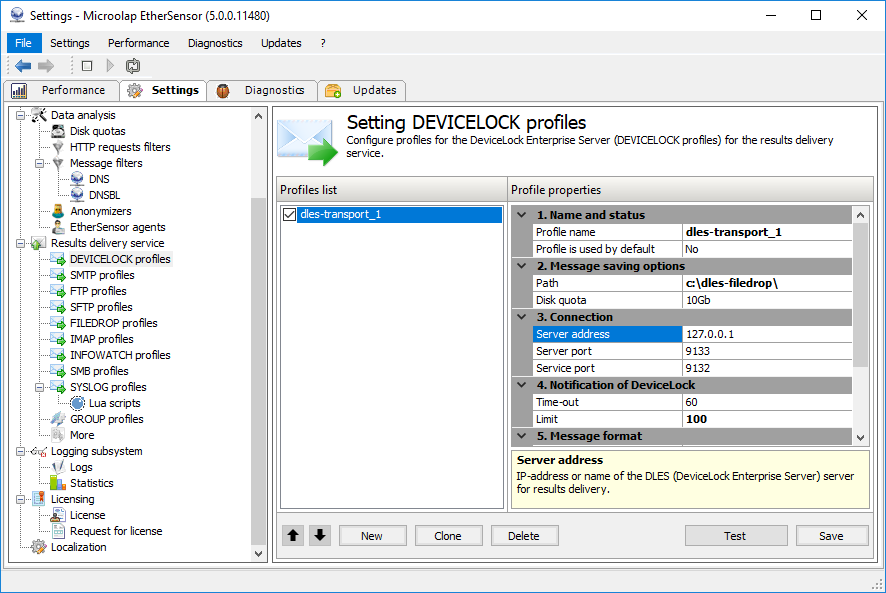886x593 pixels.
Task: Collapse the Logging subsystem tree node
Action: (x=20, y=452)
